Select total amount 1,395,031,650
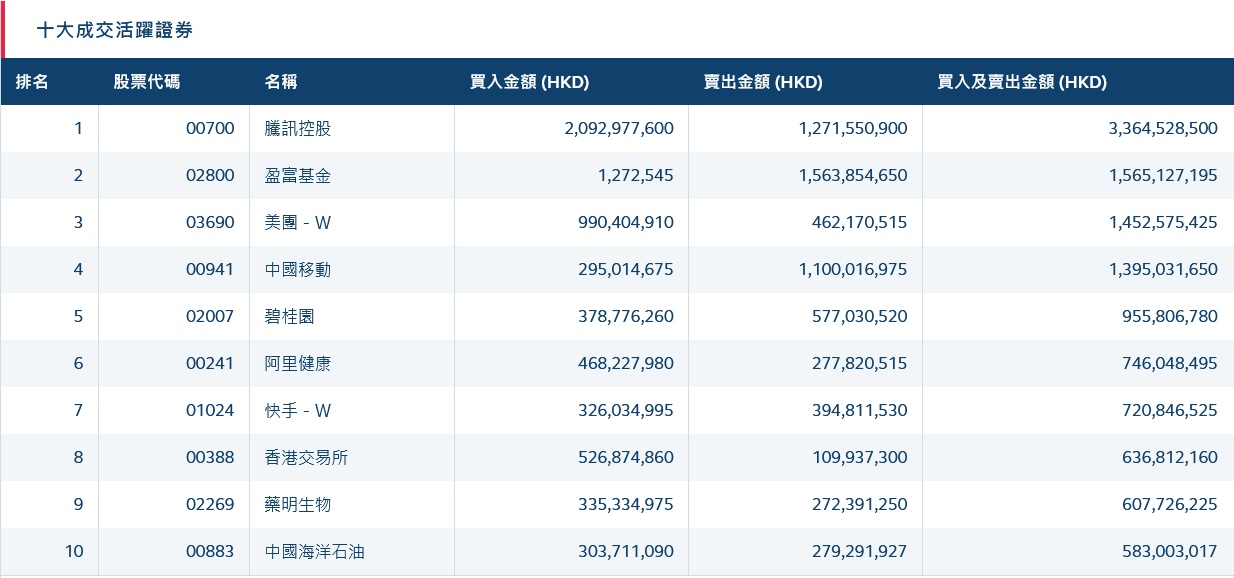The height and width of the screenshot is (578, 1234). (x=1163, y=269)
